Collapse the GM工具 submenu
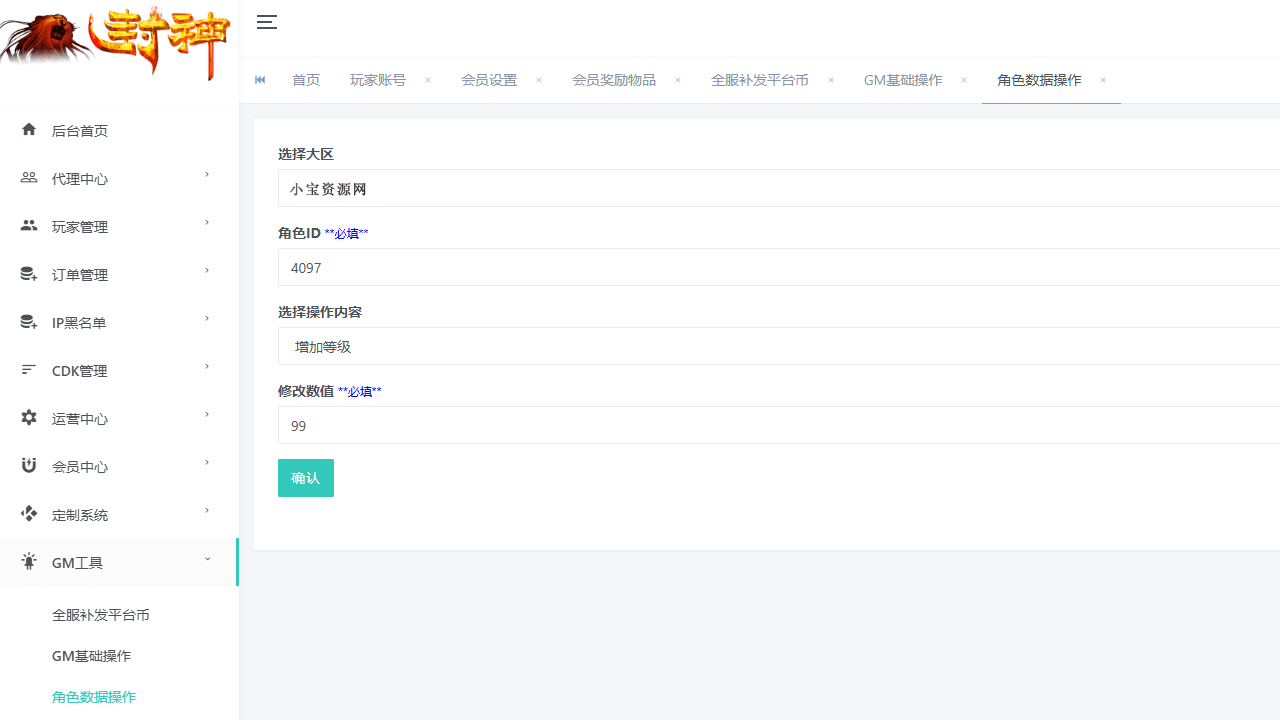 point(207,559)
